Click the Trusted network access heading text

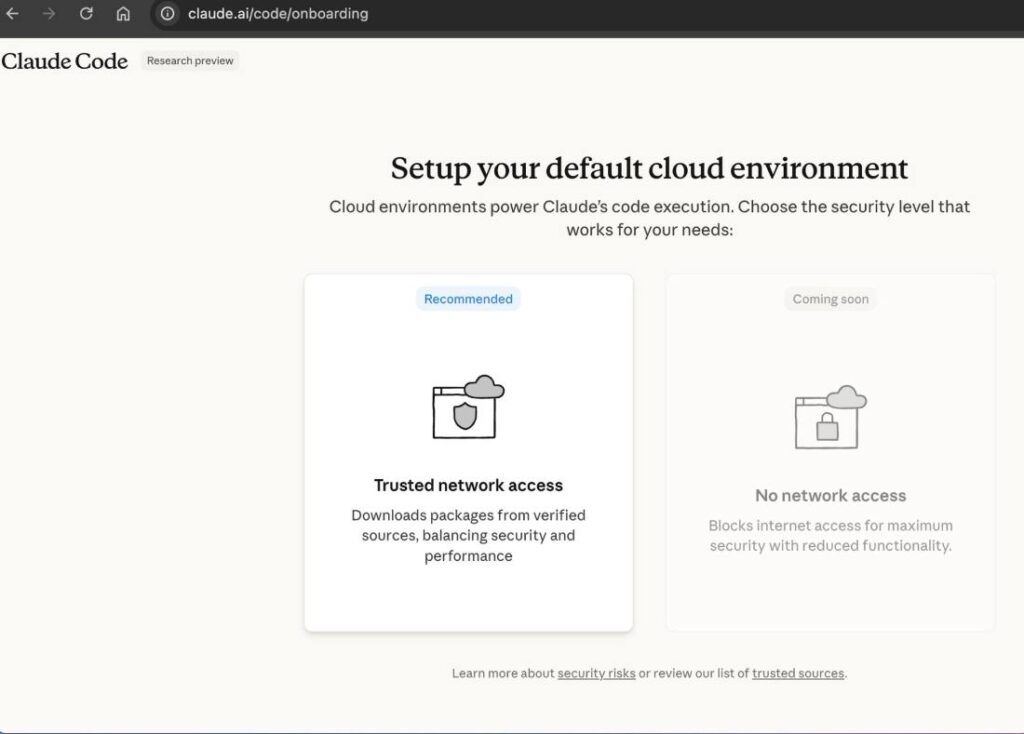click(x=467, y=484)
